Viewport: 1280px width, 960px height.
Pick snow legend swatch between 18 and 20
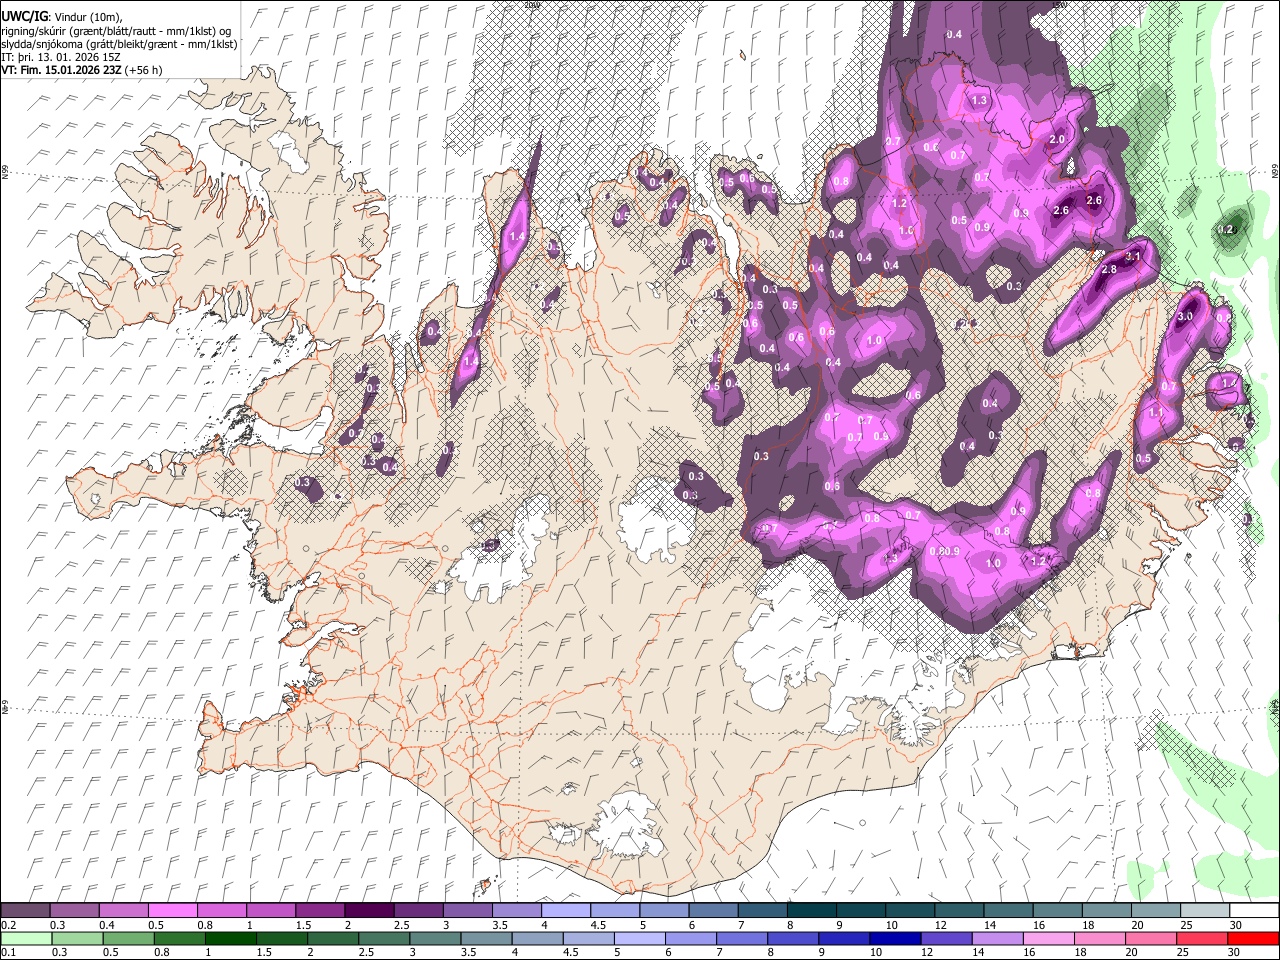[x=1105, y=911]
